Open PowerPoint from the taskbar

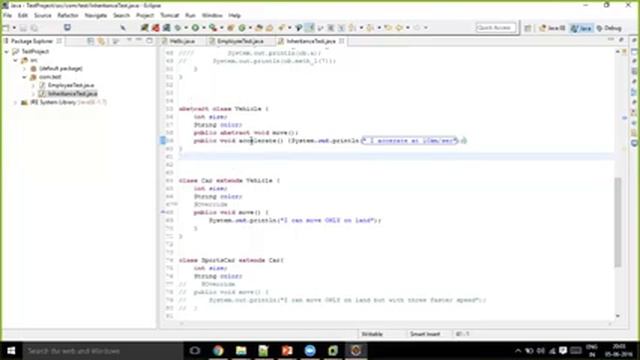287,350
